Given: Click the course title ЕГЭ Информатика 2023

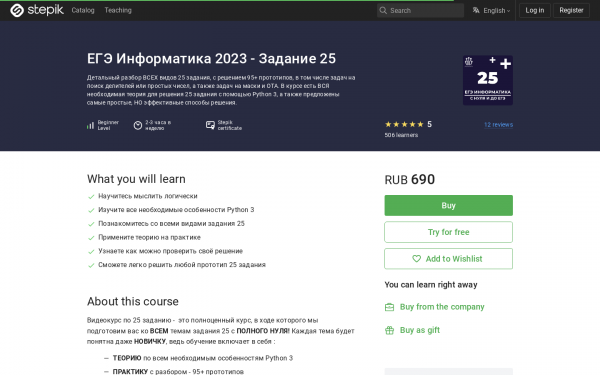Looking at the screenshot, I should point(211,59).
